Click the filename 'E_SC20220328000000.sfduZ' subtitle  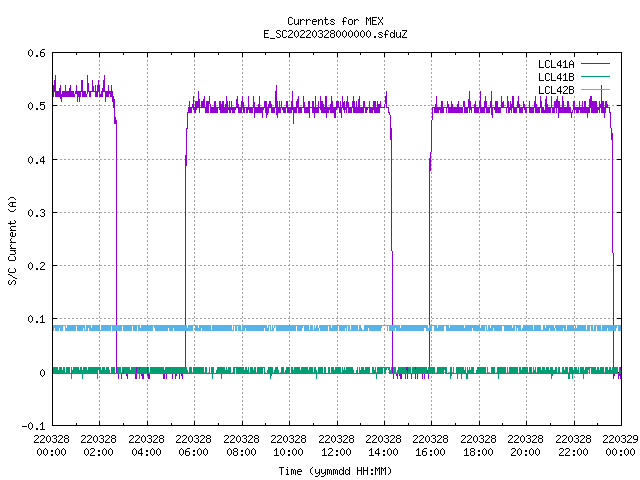tap(335, 34)
